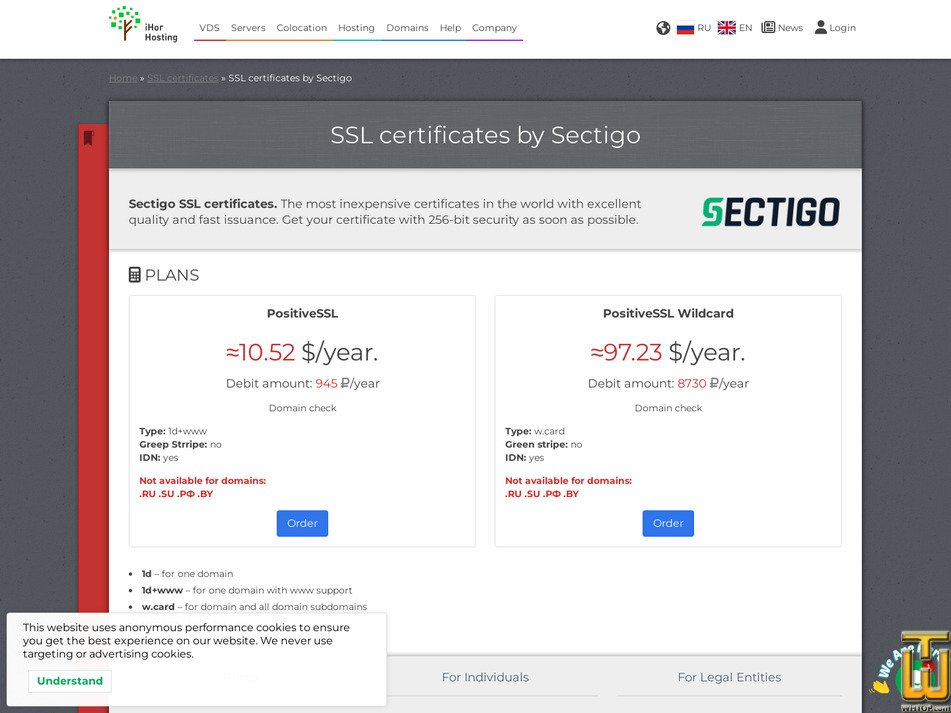Click the red bookmark ribbon icon
Viewport: 951px width, 713px height.
pos(89,138)
